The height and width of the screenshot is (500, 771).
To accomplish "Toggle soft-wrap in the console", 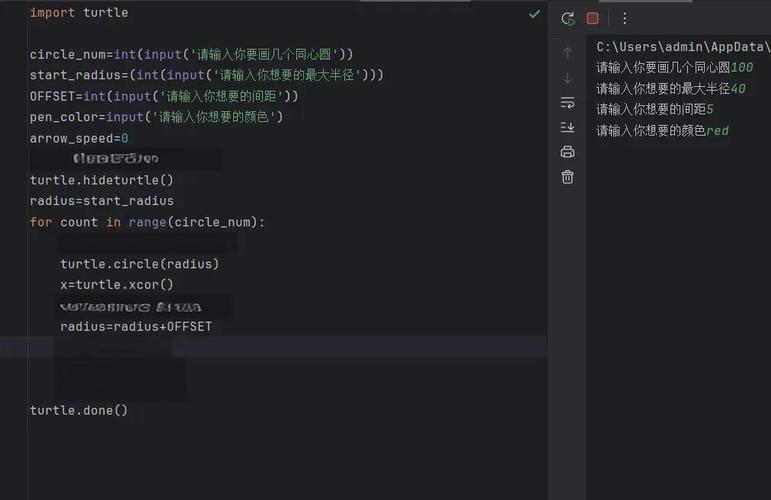I will pos(567,102).
